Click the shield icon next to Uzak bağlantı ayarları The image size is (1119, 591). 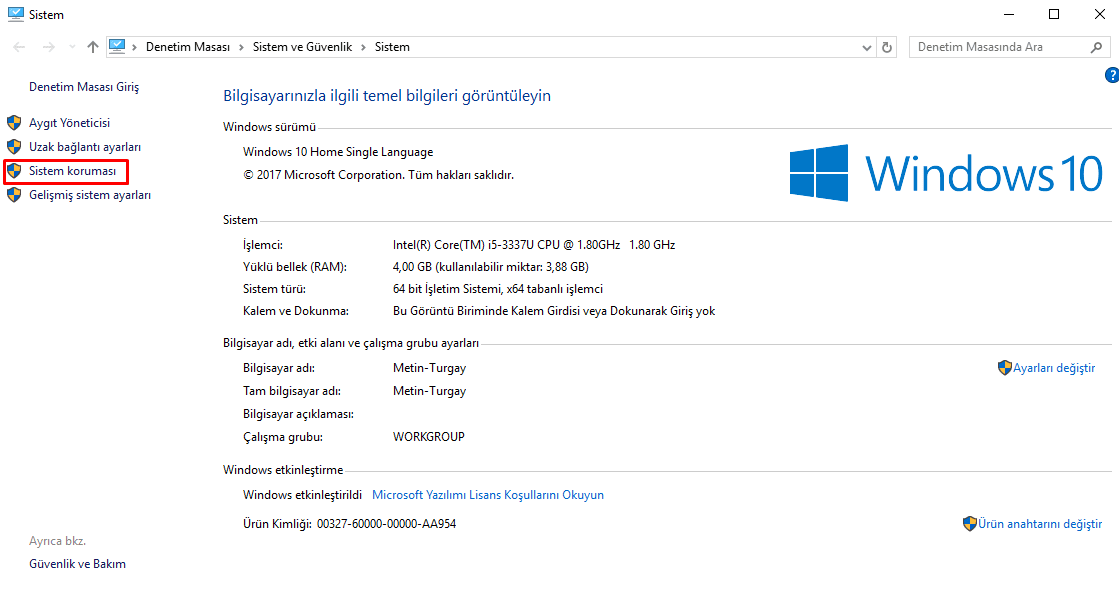coord(14,147)
